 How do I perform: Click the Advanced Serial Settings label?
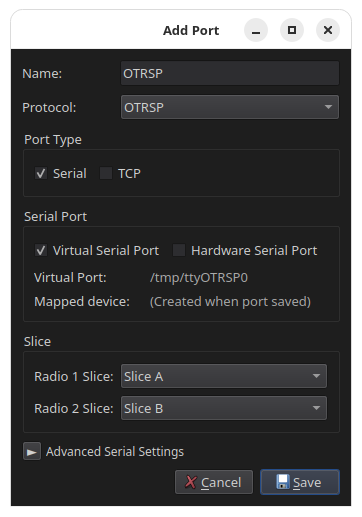click(115, 452)
